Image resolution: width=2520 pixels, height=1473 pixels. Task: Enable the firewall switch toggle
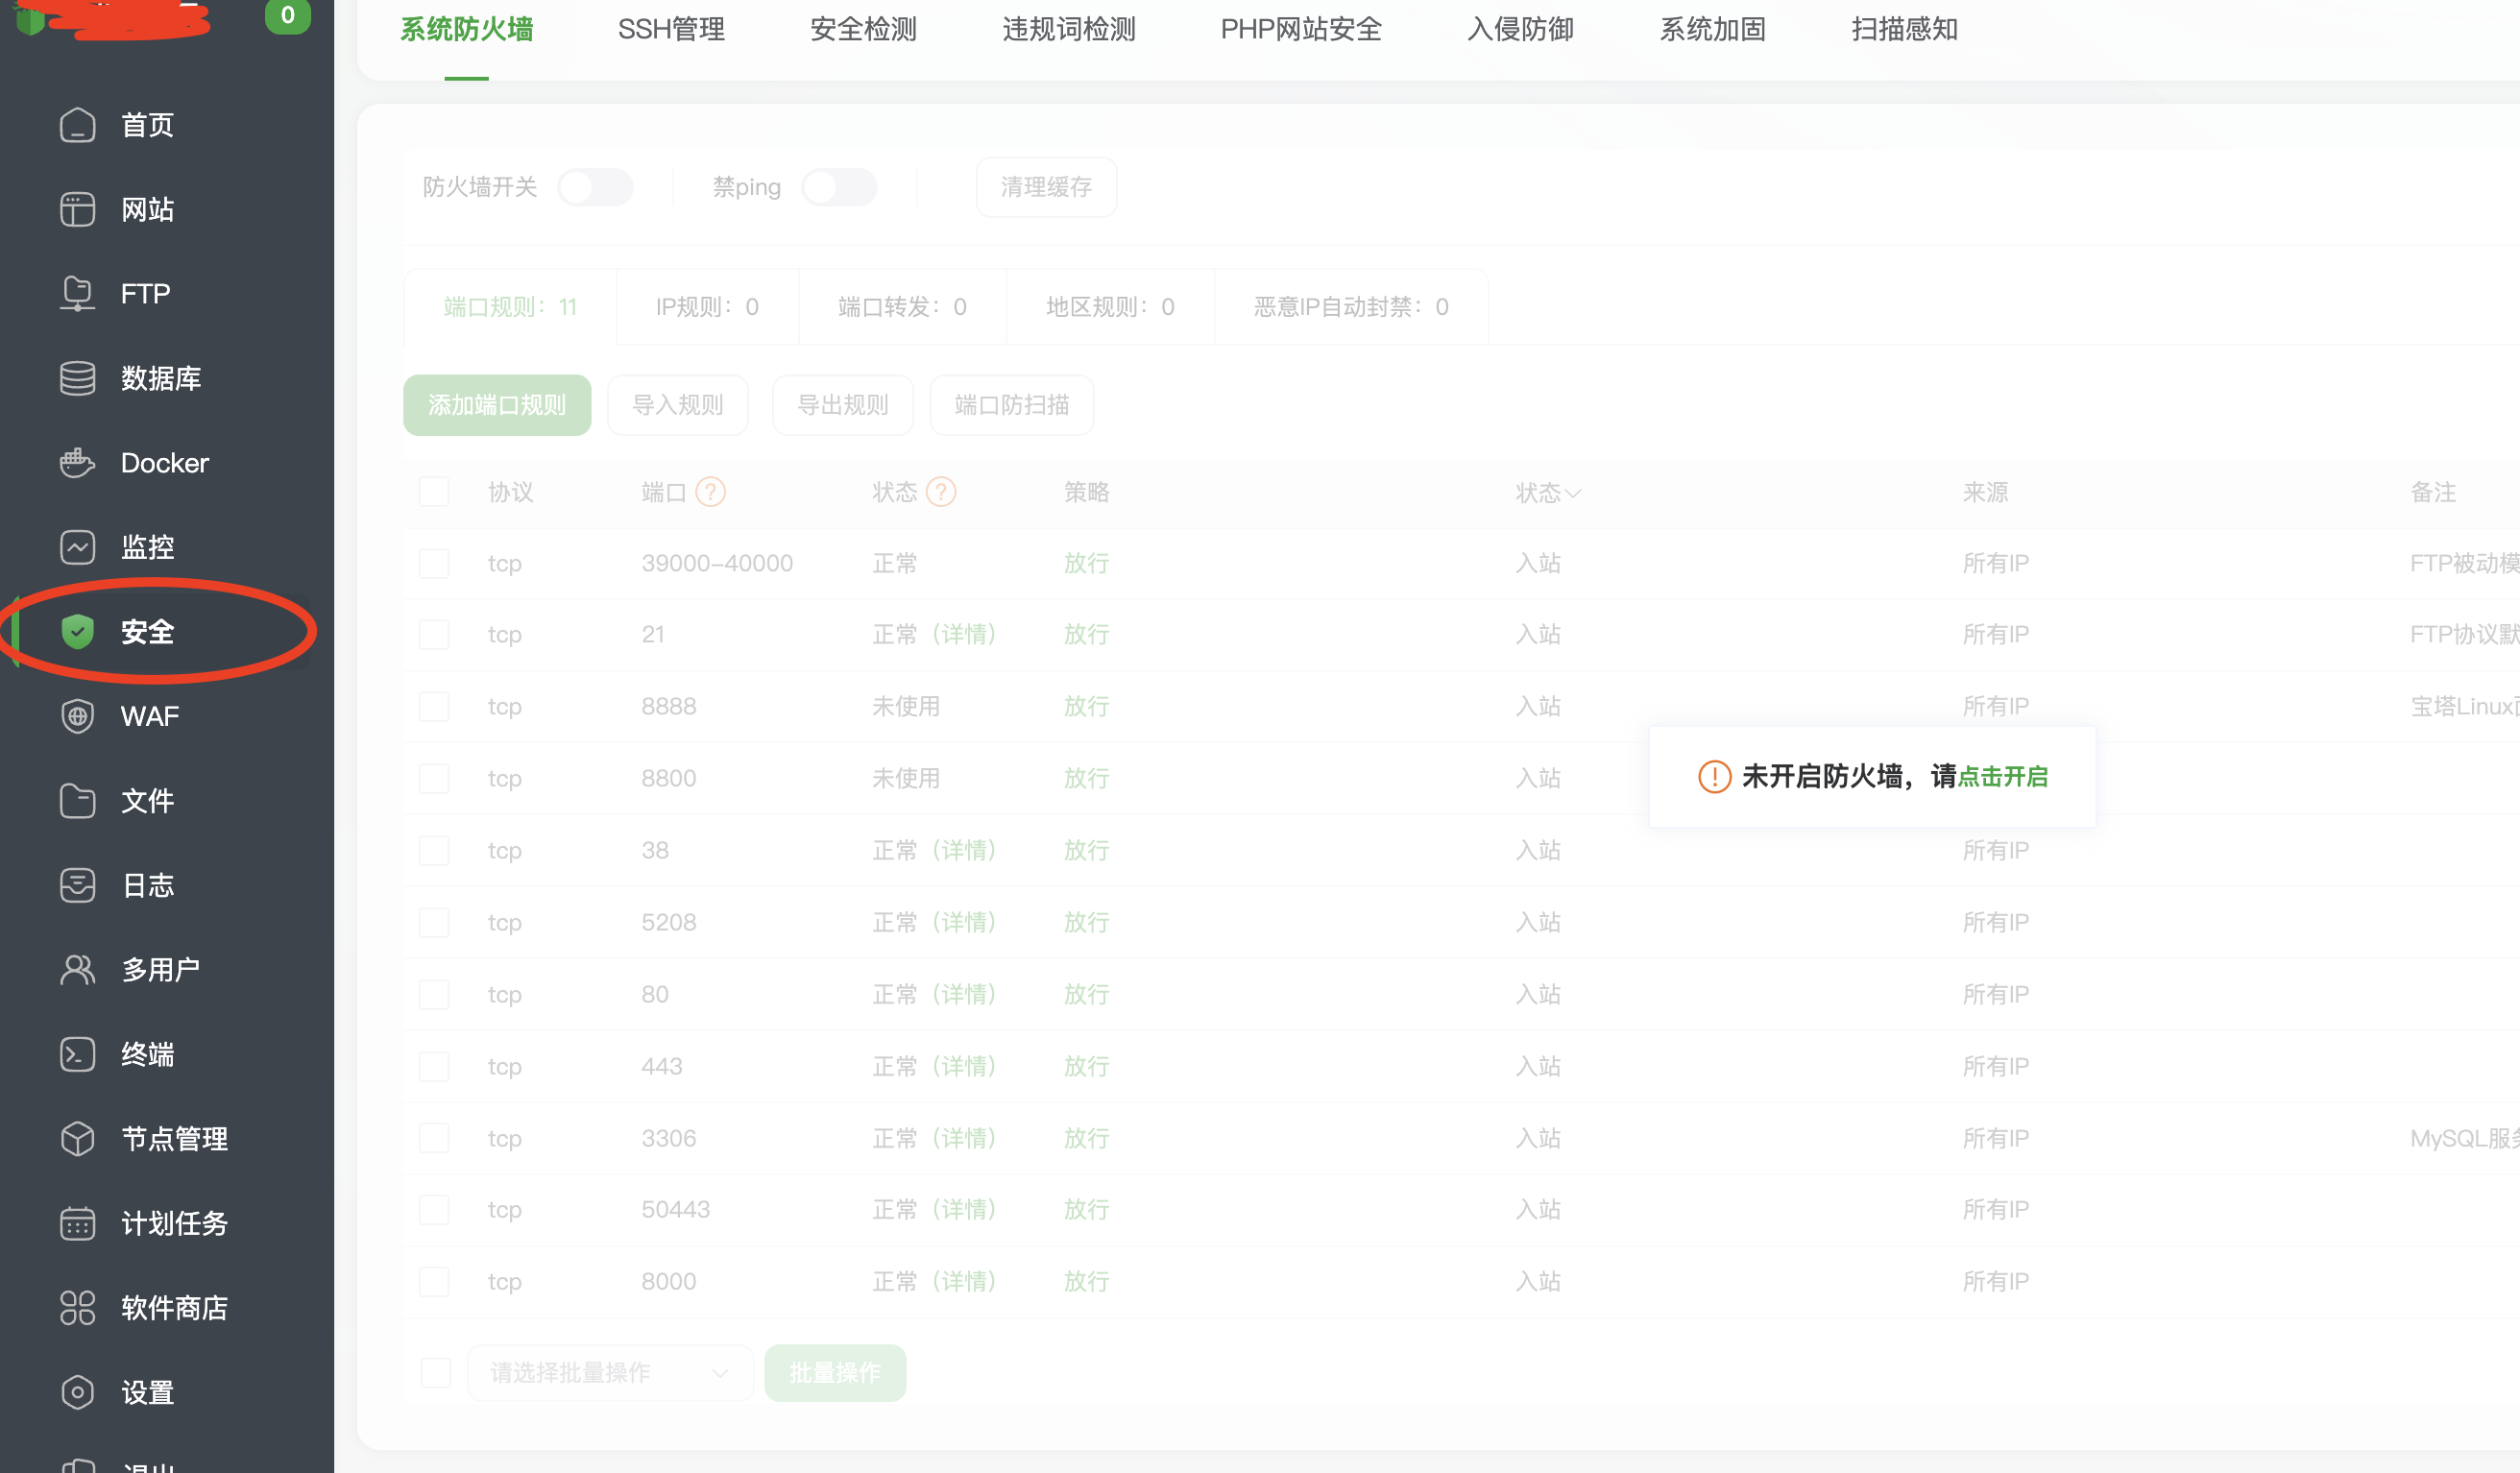coord(595,187)
